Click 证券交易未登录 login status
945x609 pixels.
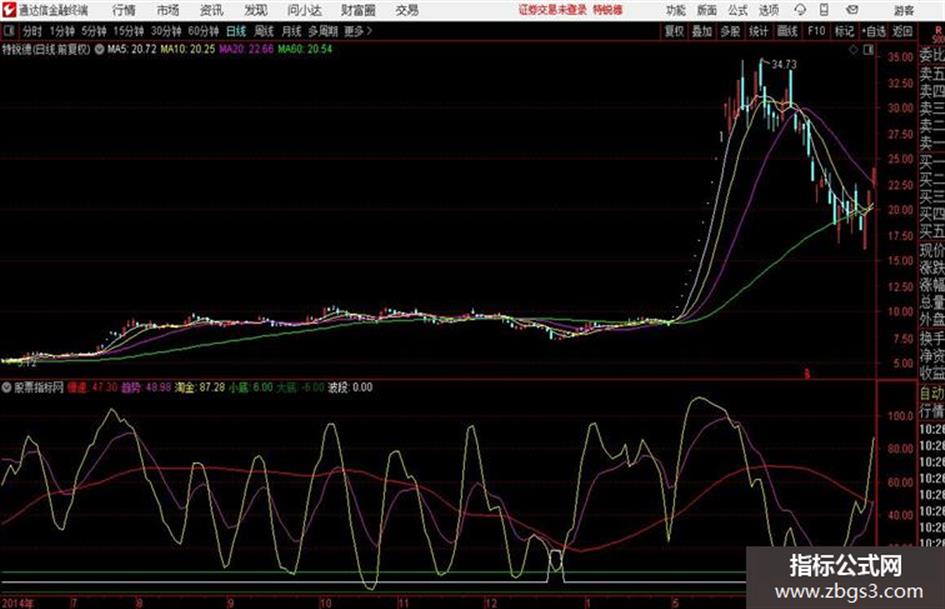tap(553, 10)
